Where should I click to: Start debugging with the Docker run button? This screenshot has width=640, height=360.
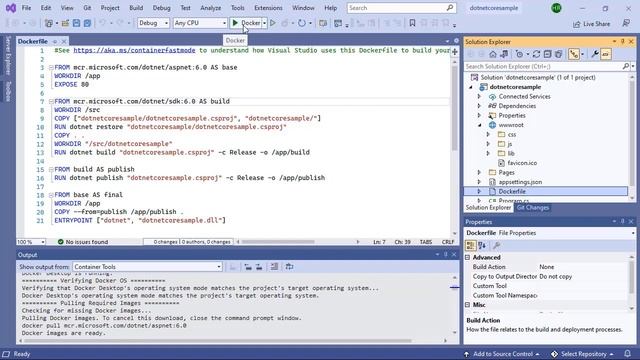pos(246,23)
